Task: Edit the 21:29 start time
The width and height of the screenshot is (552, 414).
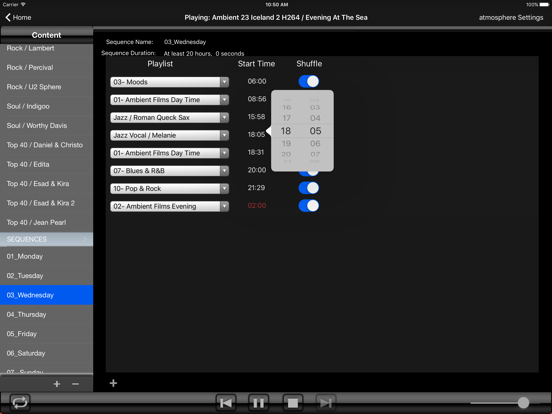Action: click(256, 188)
